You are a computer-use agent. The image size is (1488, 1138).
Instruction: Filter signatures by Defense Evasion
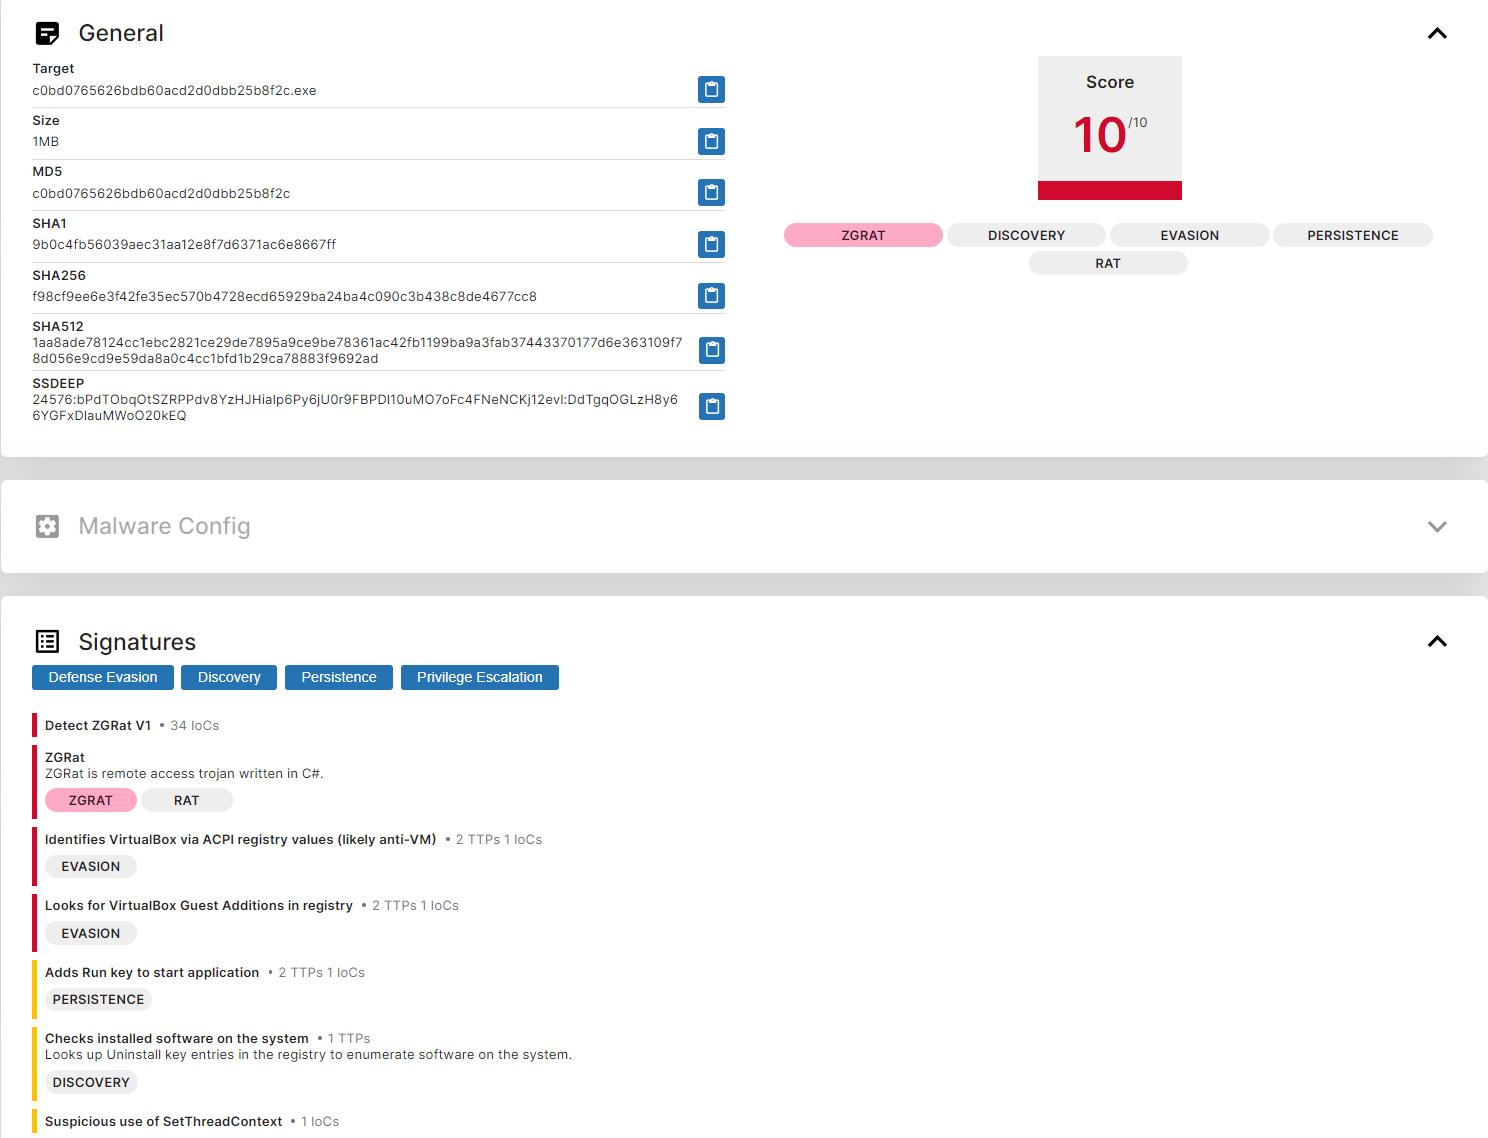click(103, 678)
